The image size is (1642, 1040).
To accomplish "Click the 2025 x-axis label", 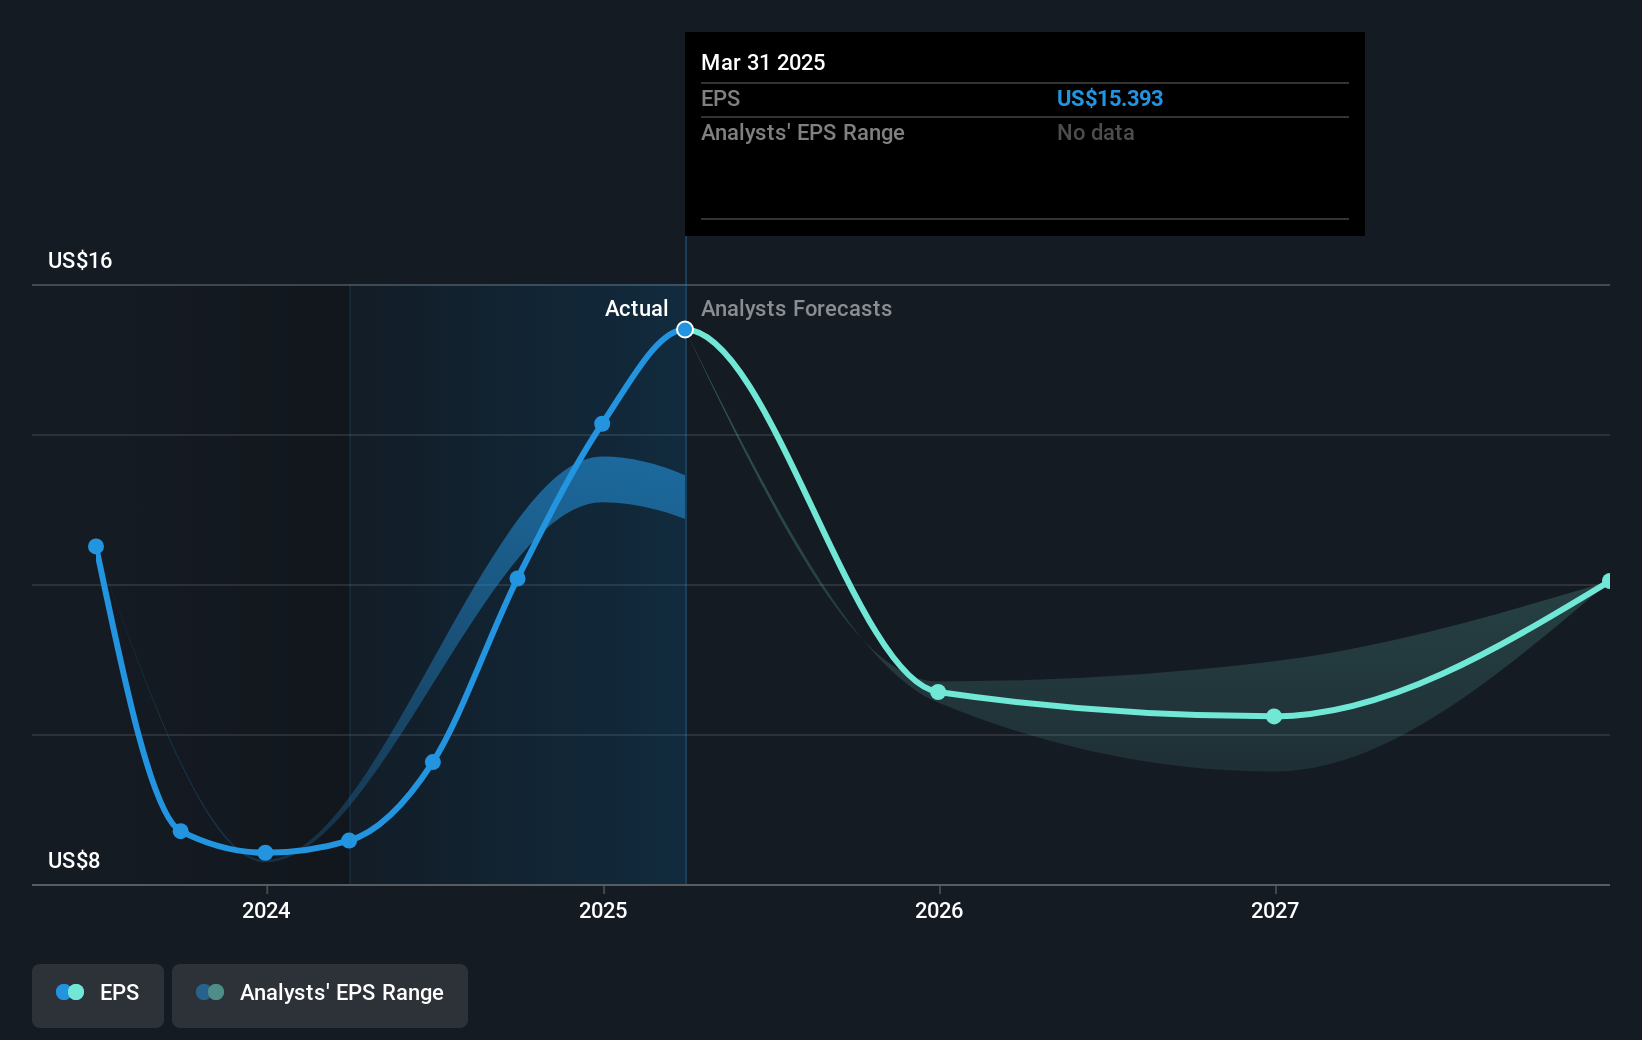I will point(603,910).
